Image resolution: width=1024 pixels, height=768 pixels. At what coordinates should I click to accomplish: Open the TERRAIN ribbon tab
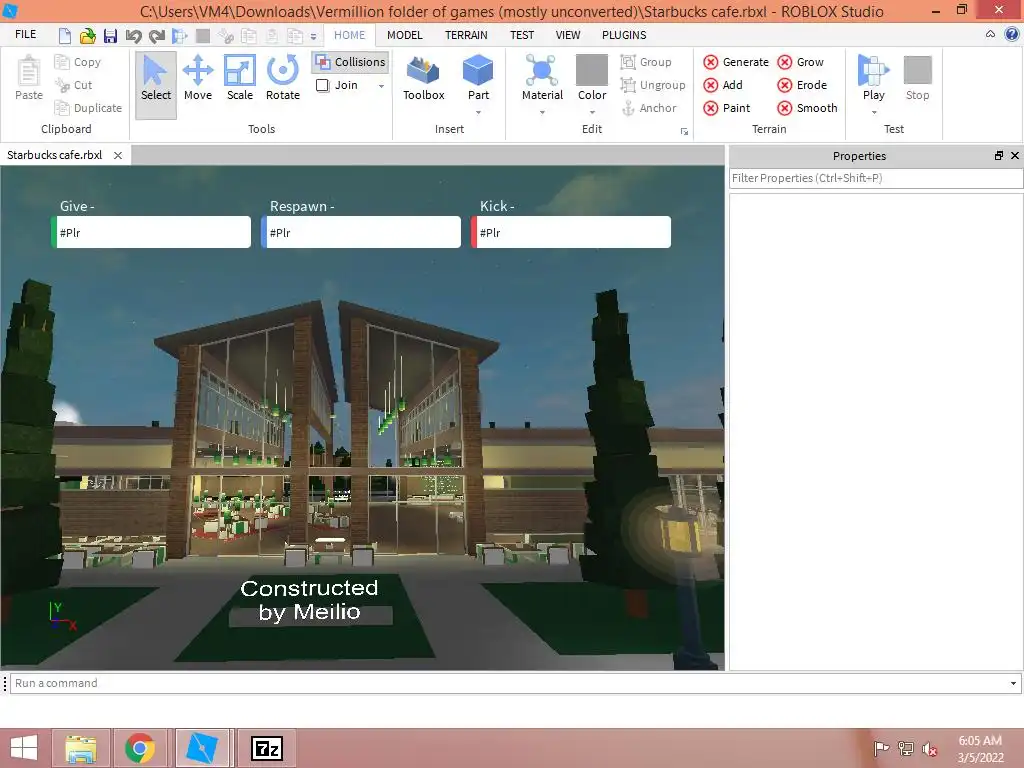tap(466, 35)
